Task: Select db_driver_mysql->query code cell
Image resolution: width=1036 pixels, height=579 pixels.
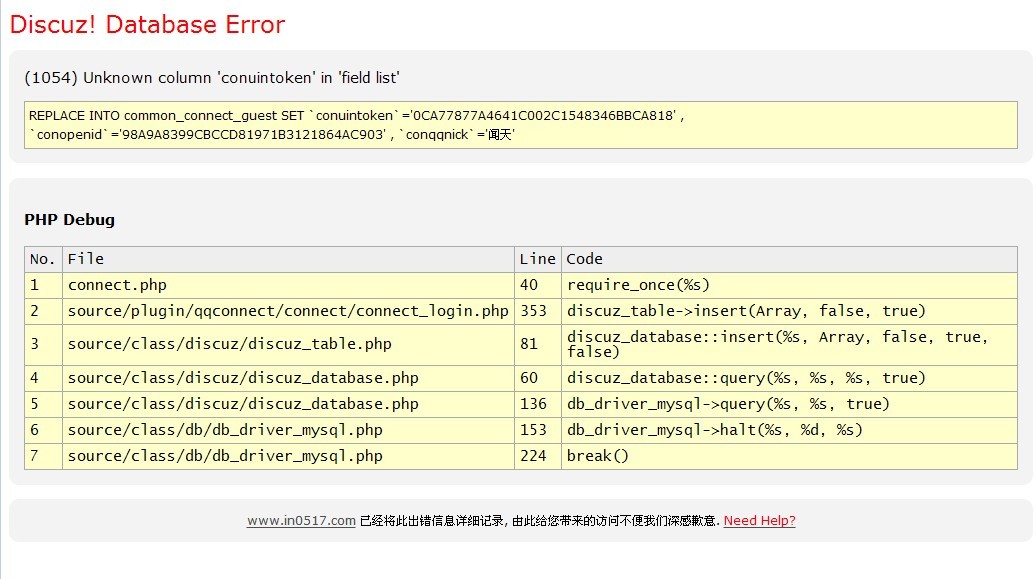Action: point(790,405)
